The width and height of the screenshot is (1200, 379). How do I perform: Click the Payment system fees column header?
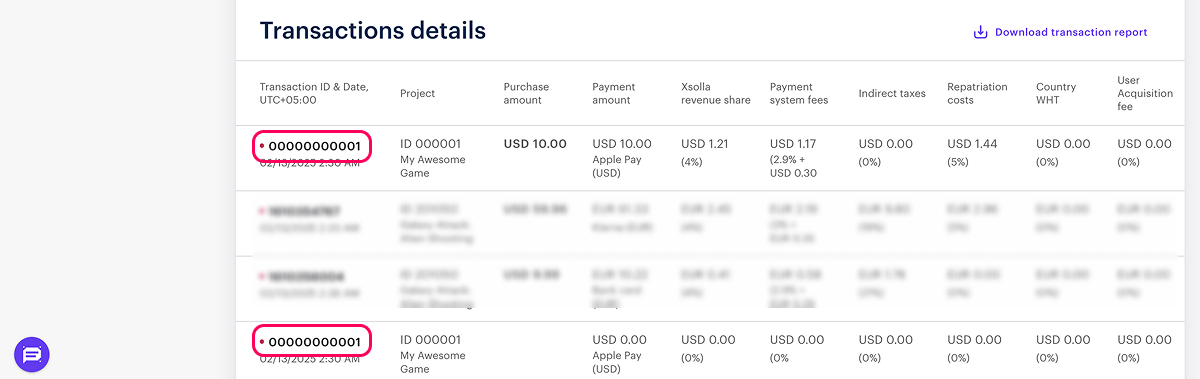(x=794, y=93)
